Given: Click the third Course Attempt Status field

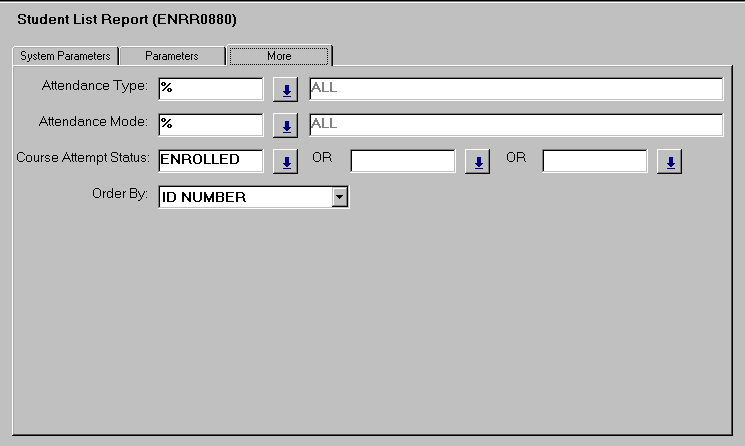Looking at the screenshot, I should [x=594, y=161].
